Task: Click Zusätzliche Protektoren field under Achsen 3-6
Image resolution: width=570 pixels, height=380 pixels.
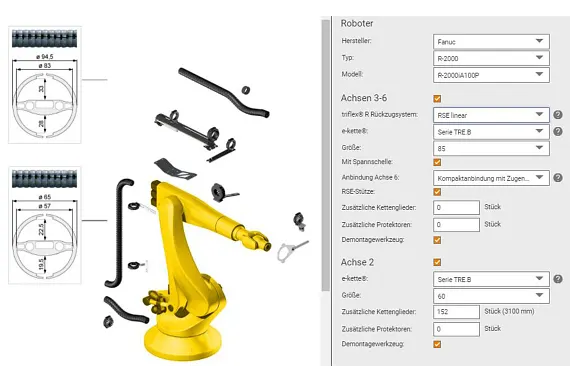Action: pos(456,224)
